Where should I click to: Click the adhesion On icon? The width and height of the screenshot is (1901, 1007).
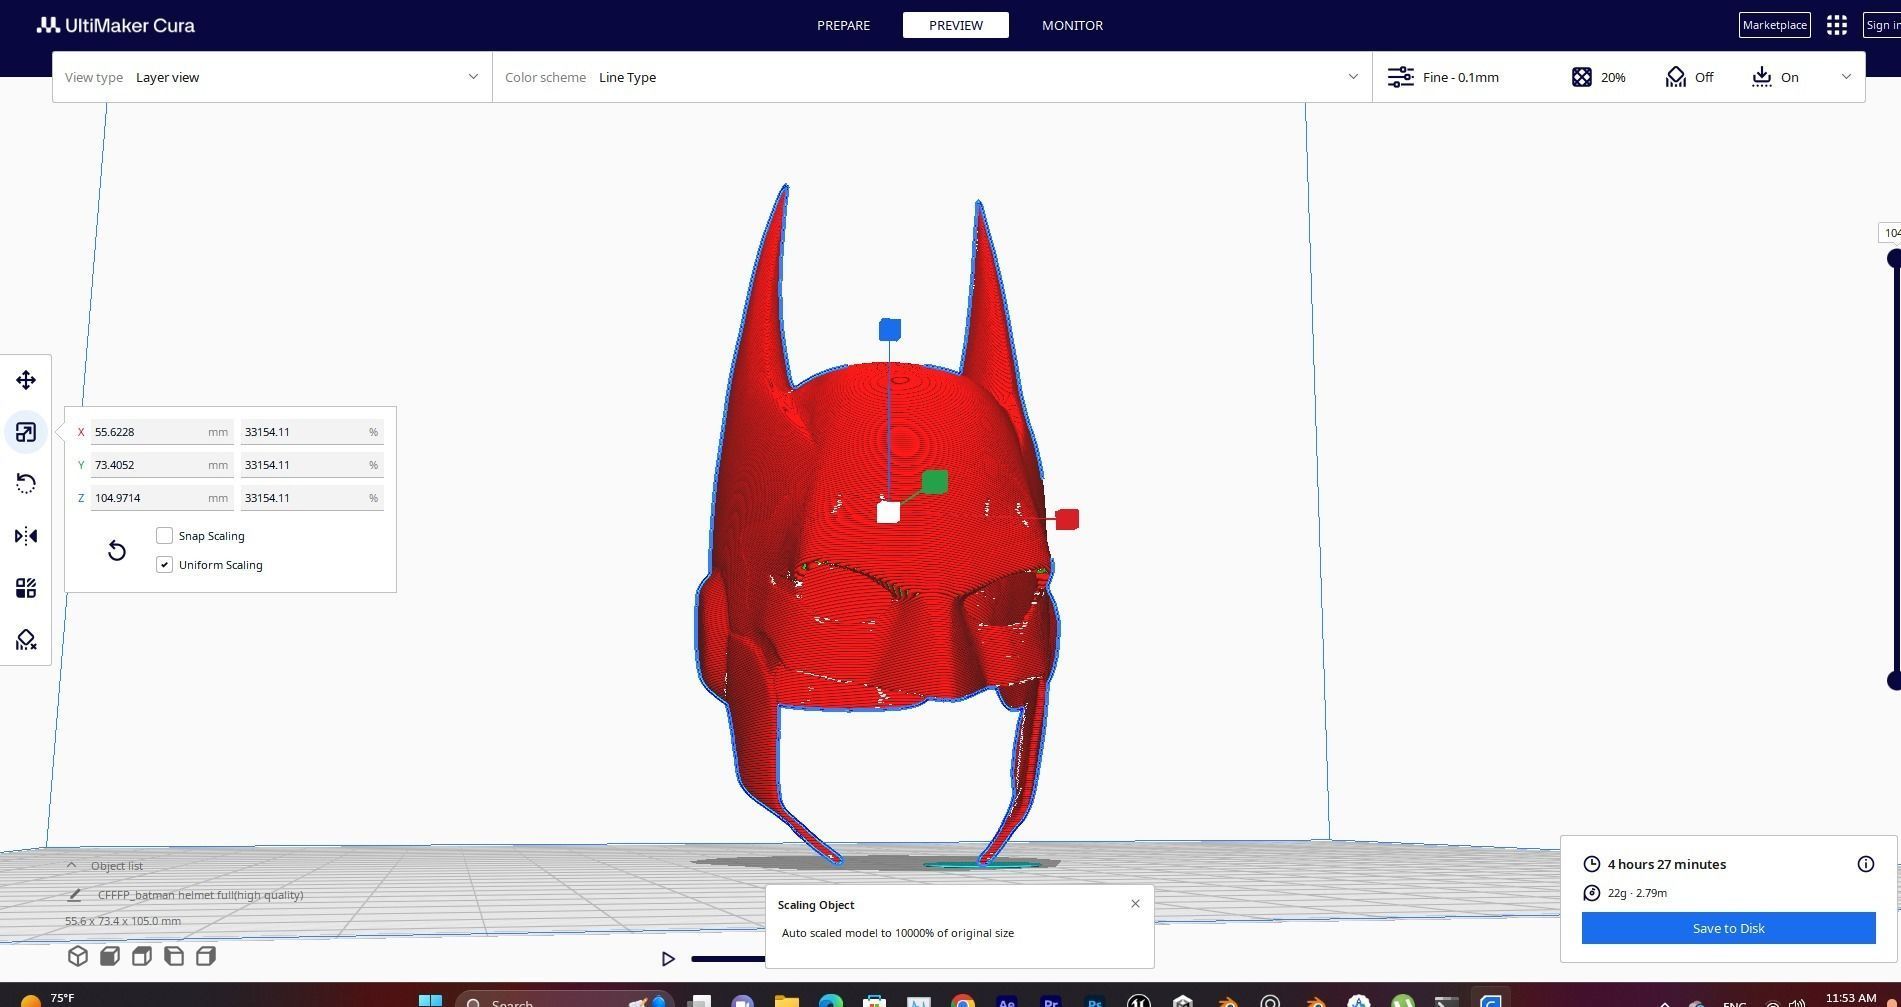pyautogui.click(x=1762, y=77)
